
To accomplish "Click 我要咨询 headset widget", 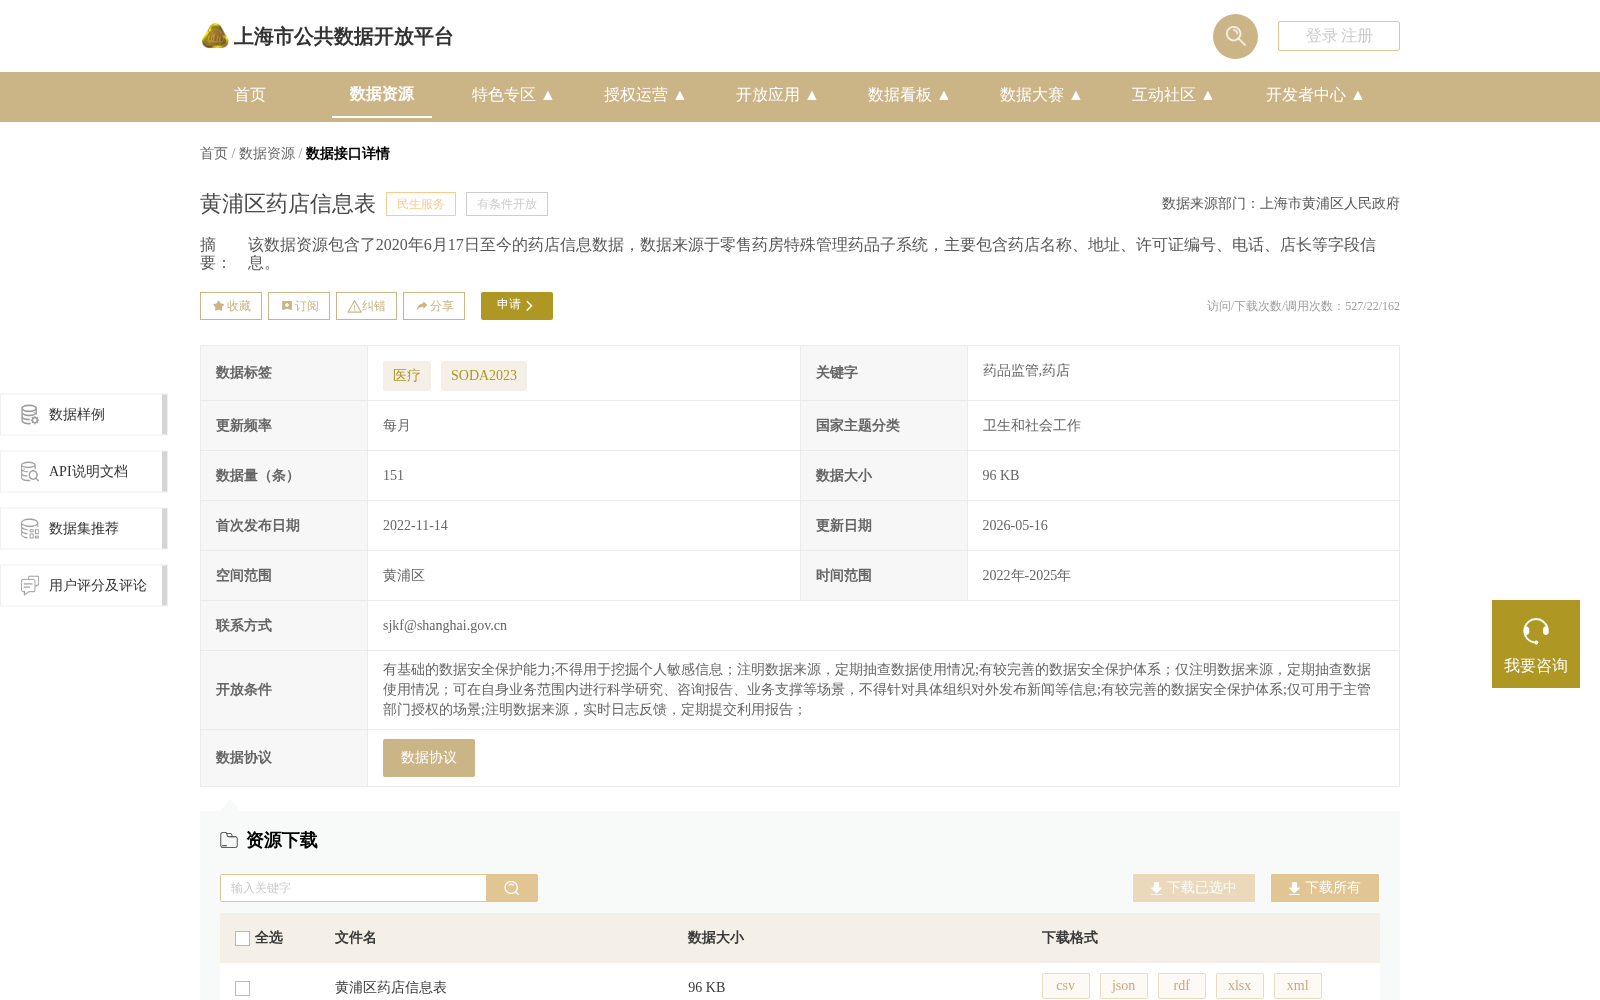I will pos(1536,644).
